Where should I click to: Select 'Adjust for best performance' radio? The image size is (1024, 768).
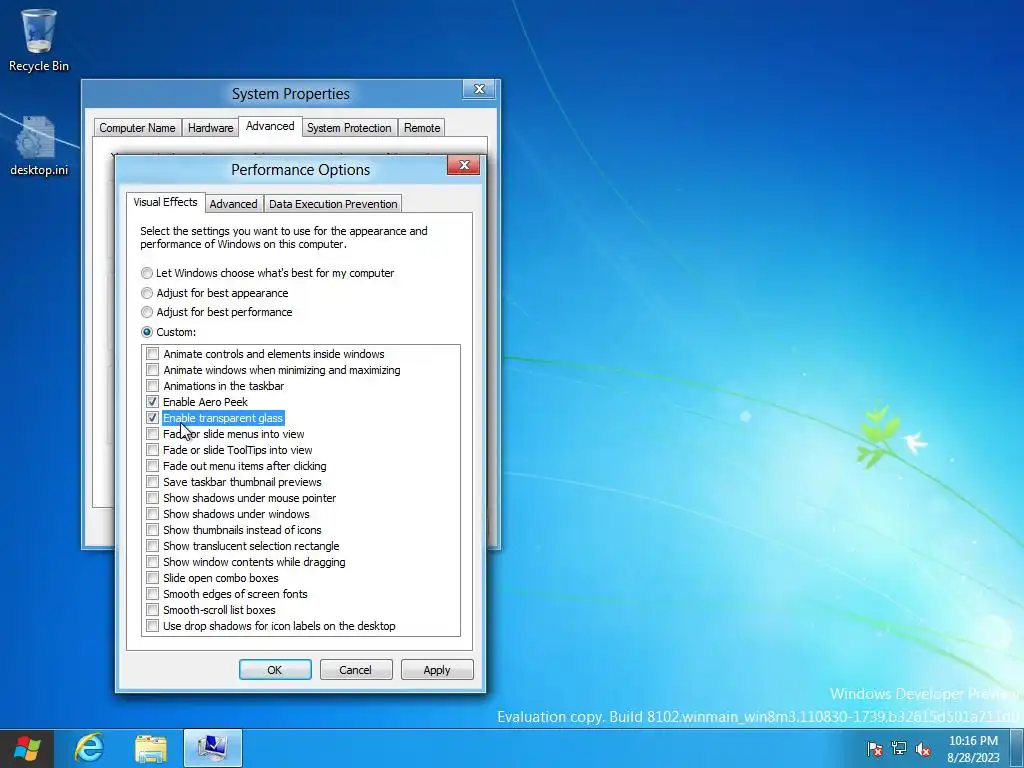tap(147, 312)
